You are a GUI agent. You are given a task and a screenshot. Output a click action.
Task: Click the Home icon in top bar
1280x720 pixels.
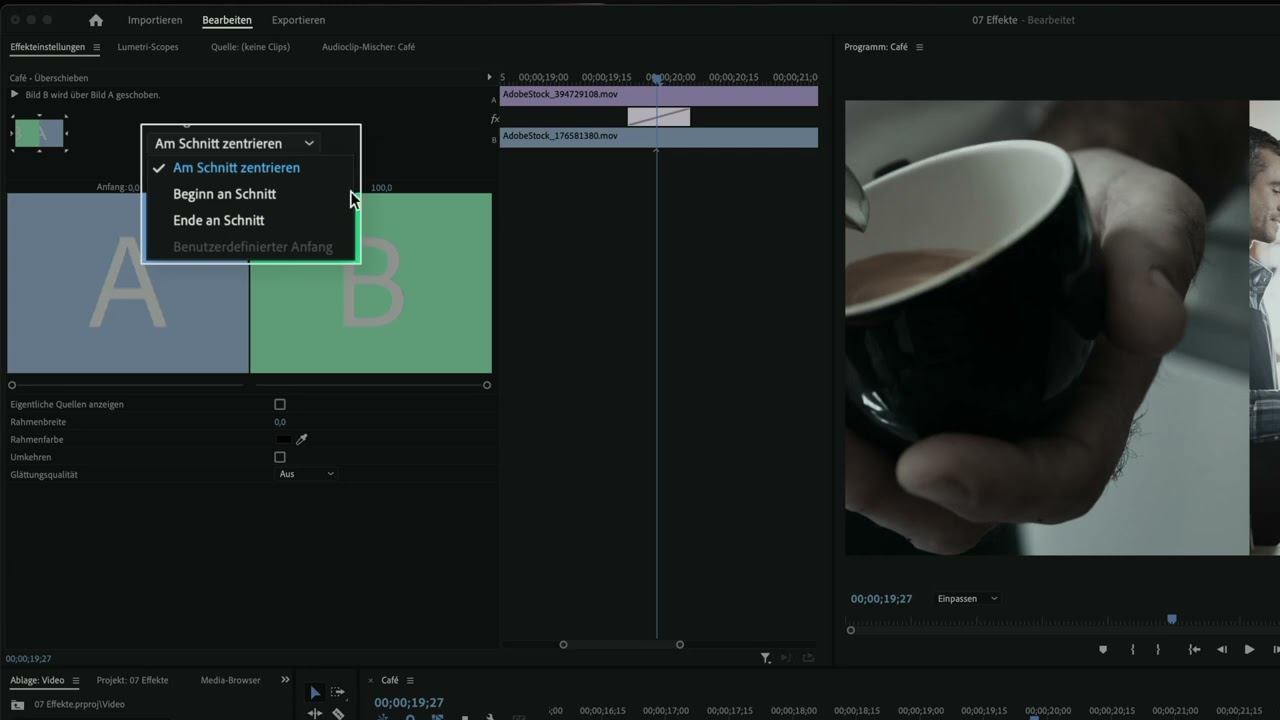[x=96, y=20]
